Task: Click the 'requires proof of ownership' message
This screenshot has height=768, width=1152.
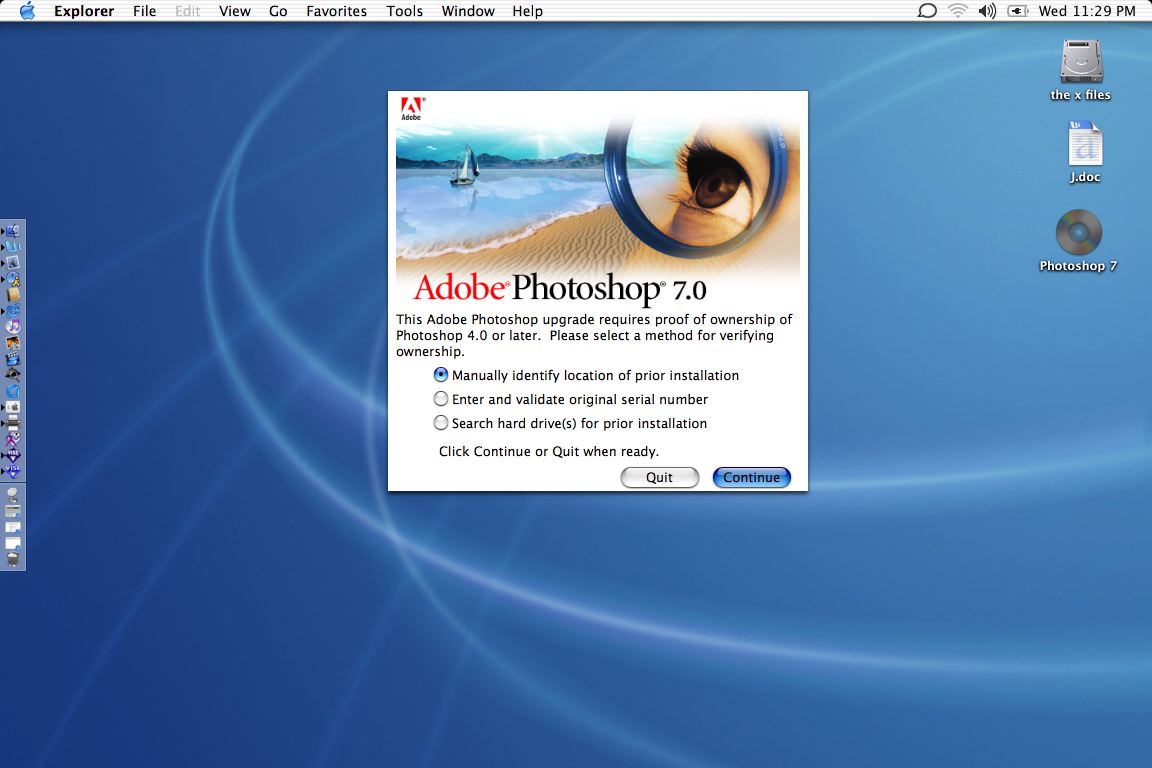Action: click(x=594, y=335)
